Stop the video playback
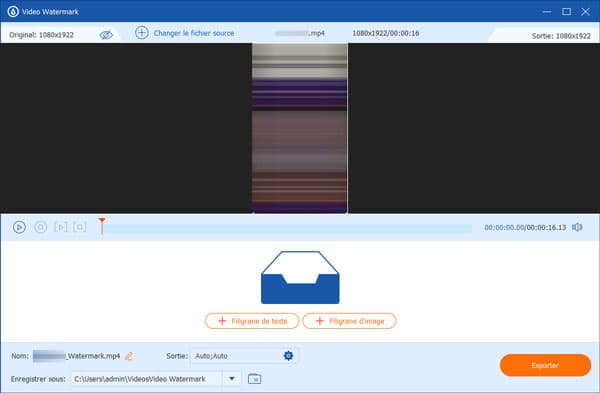Viewport: 600px width, 393px height. pos(41,227)
